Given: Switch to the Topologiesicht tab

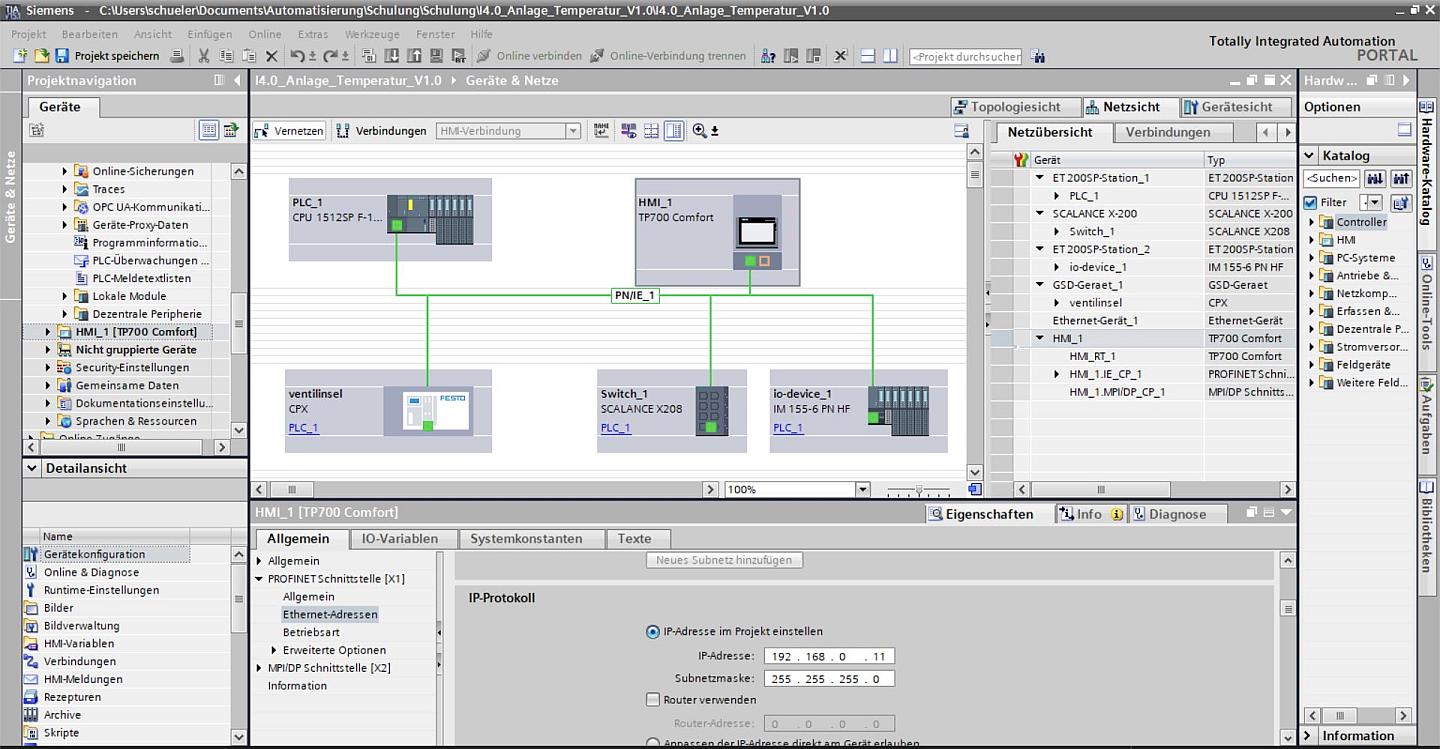Looking at the screenshot, I should [x=1015, y=107].
